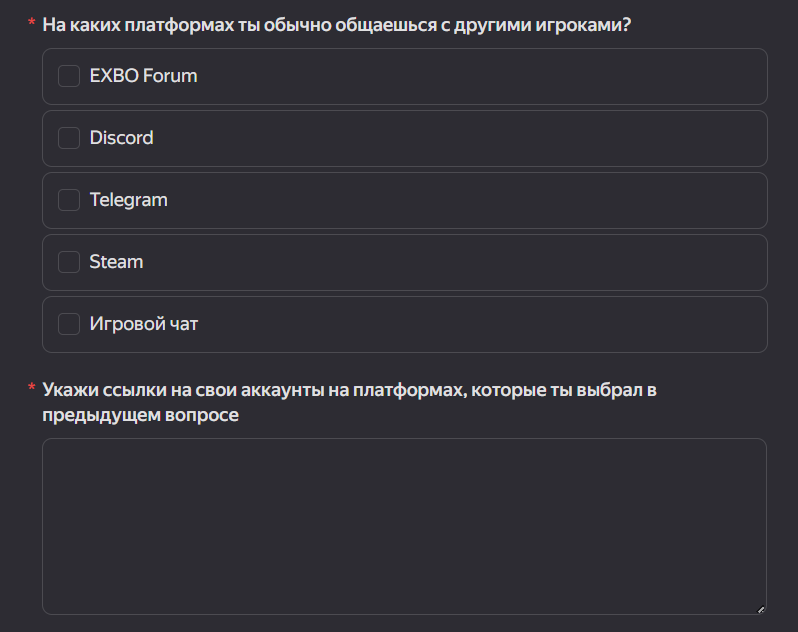
Task: Click the Telegram label text
Action: [x=129, y=200]
